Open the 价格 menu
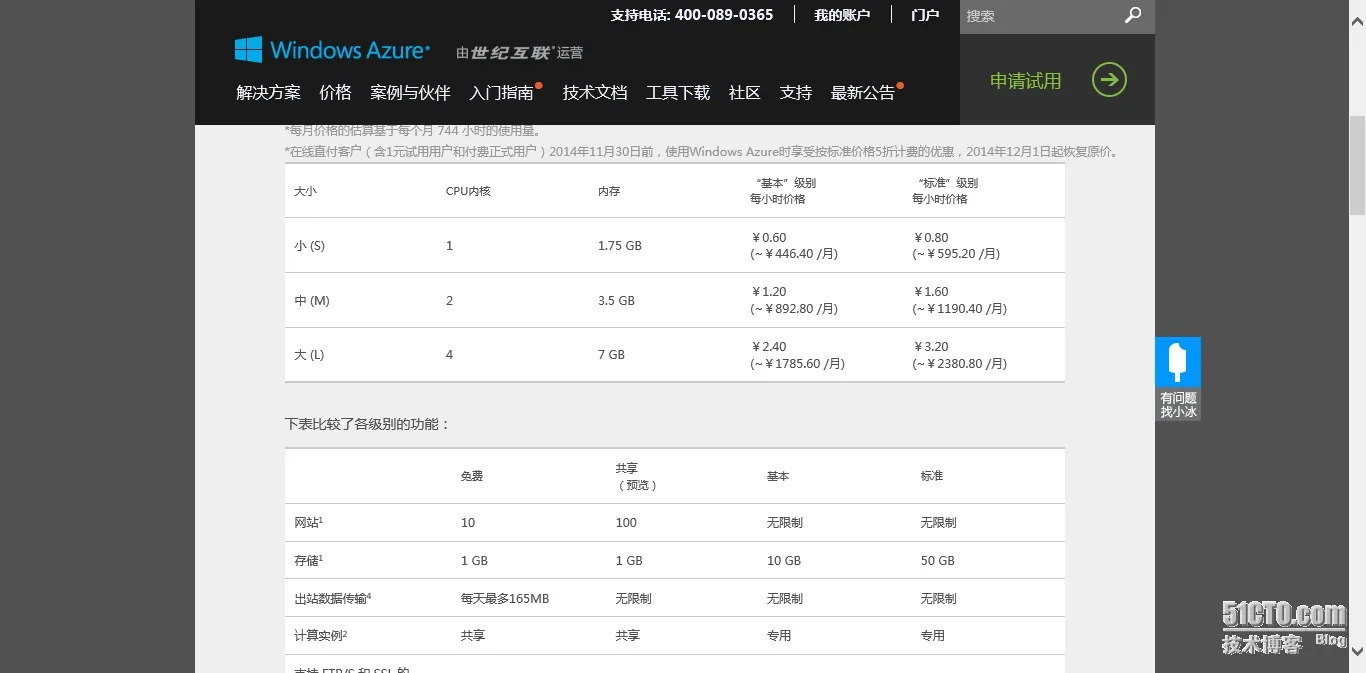Screen dimensions: 1366x673 click(335, 93)
